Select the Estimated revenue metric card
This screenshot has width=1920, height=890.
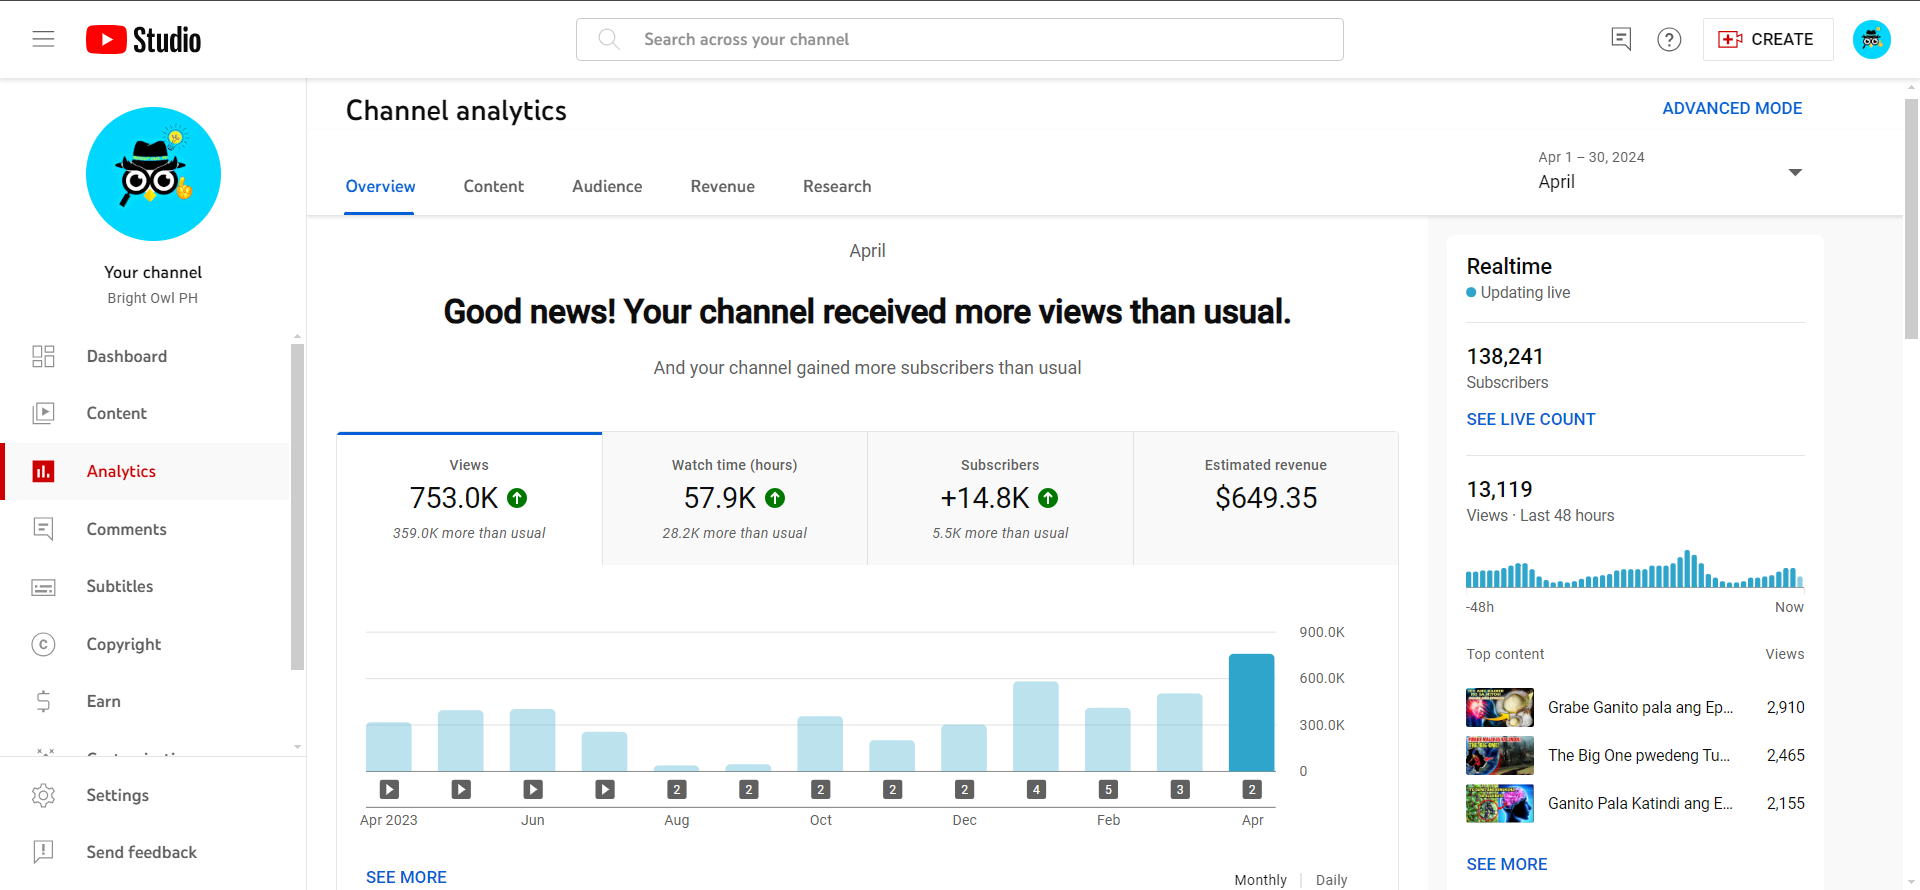[x=1266, y=499]
